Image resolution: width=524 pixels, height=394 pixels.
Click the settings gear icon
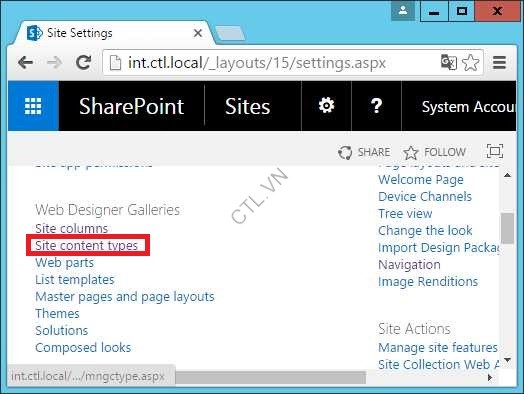326,106
